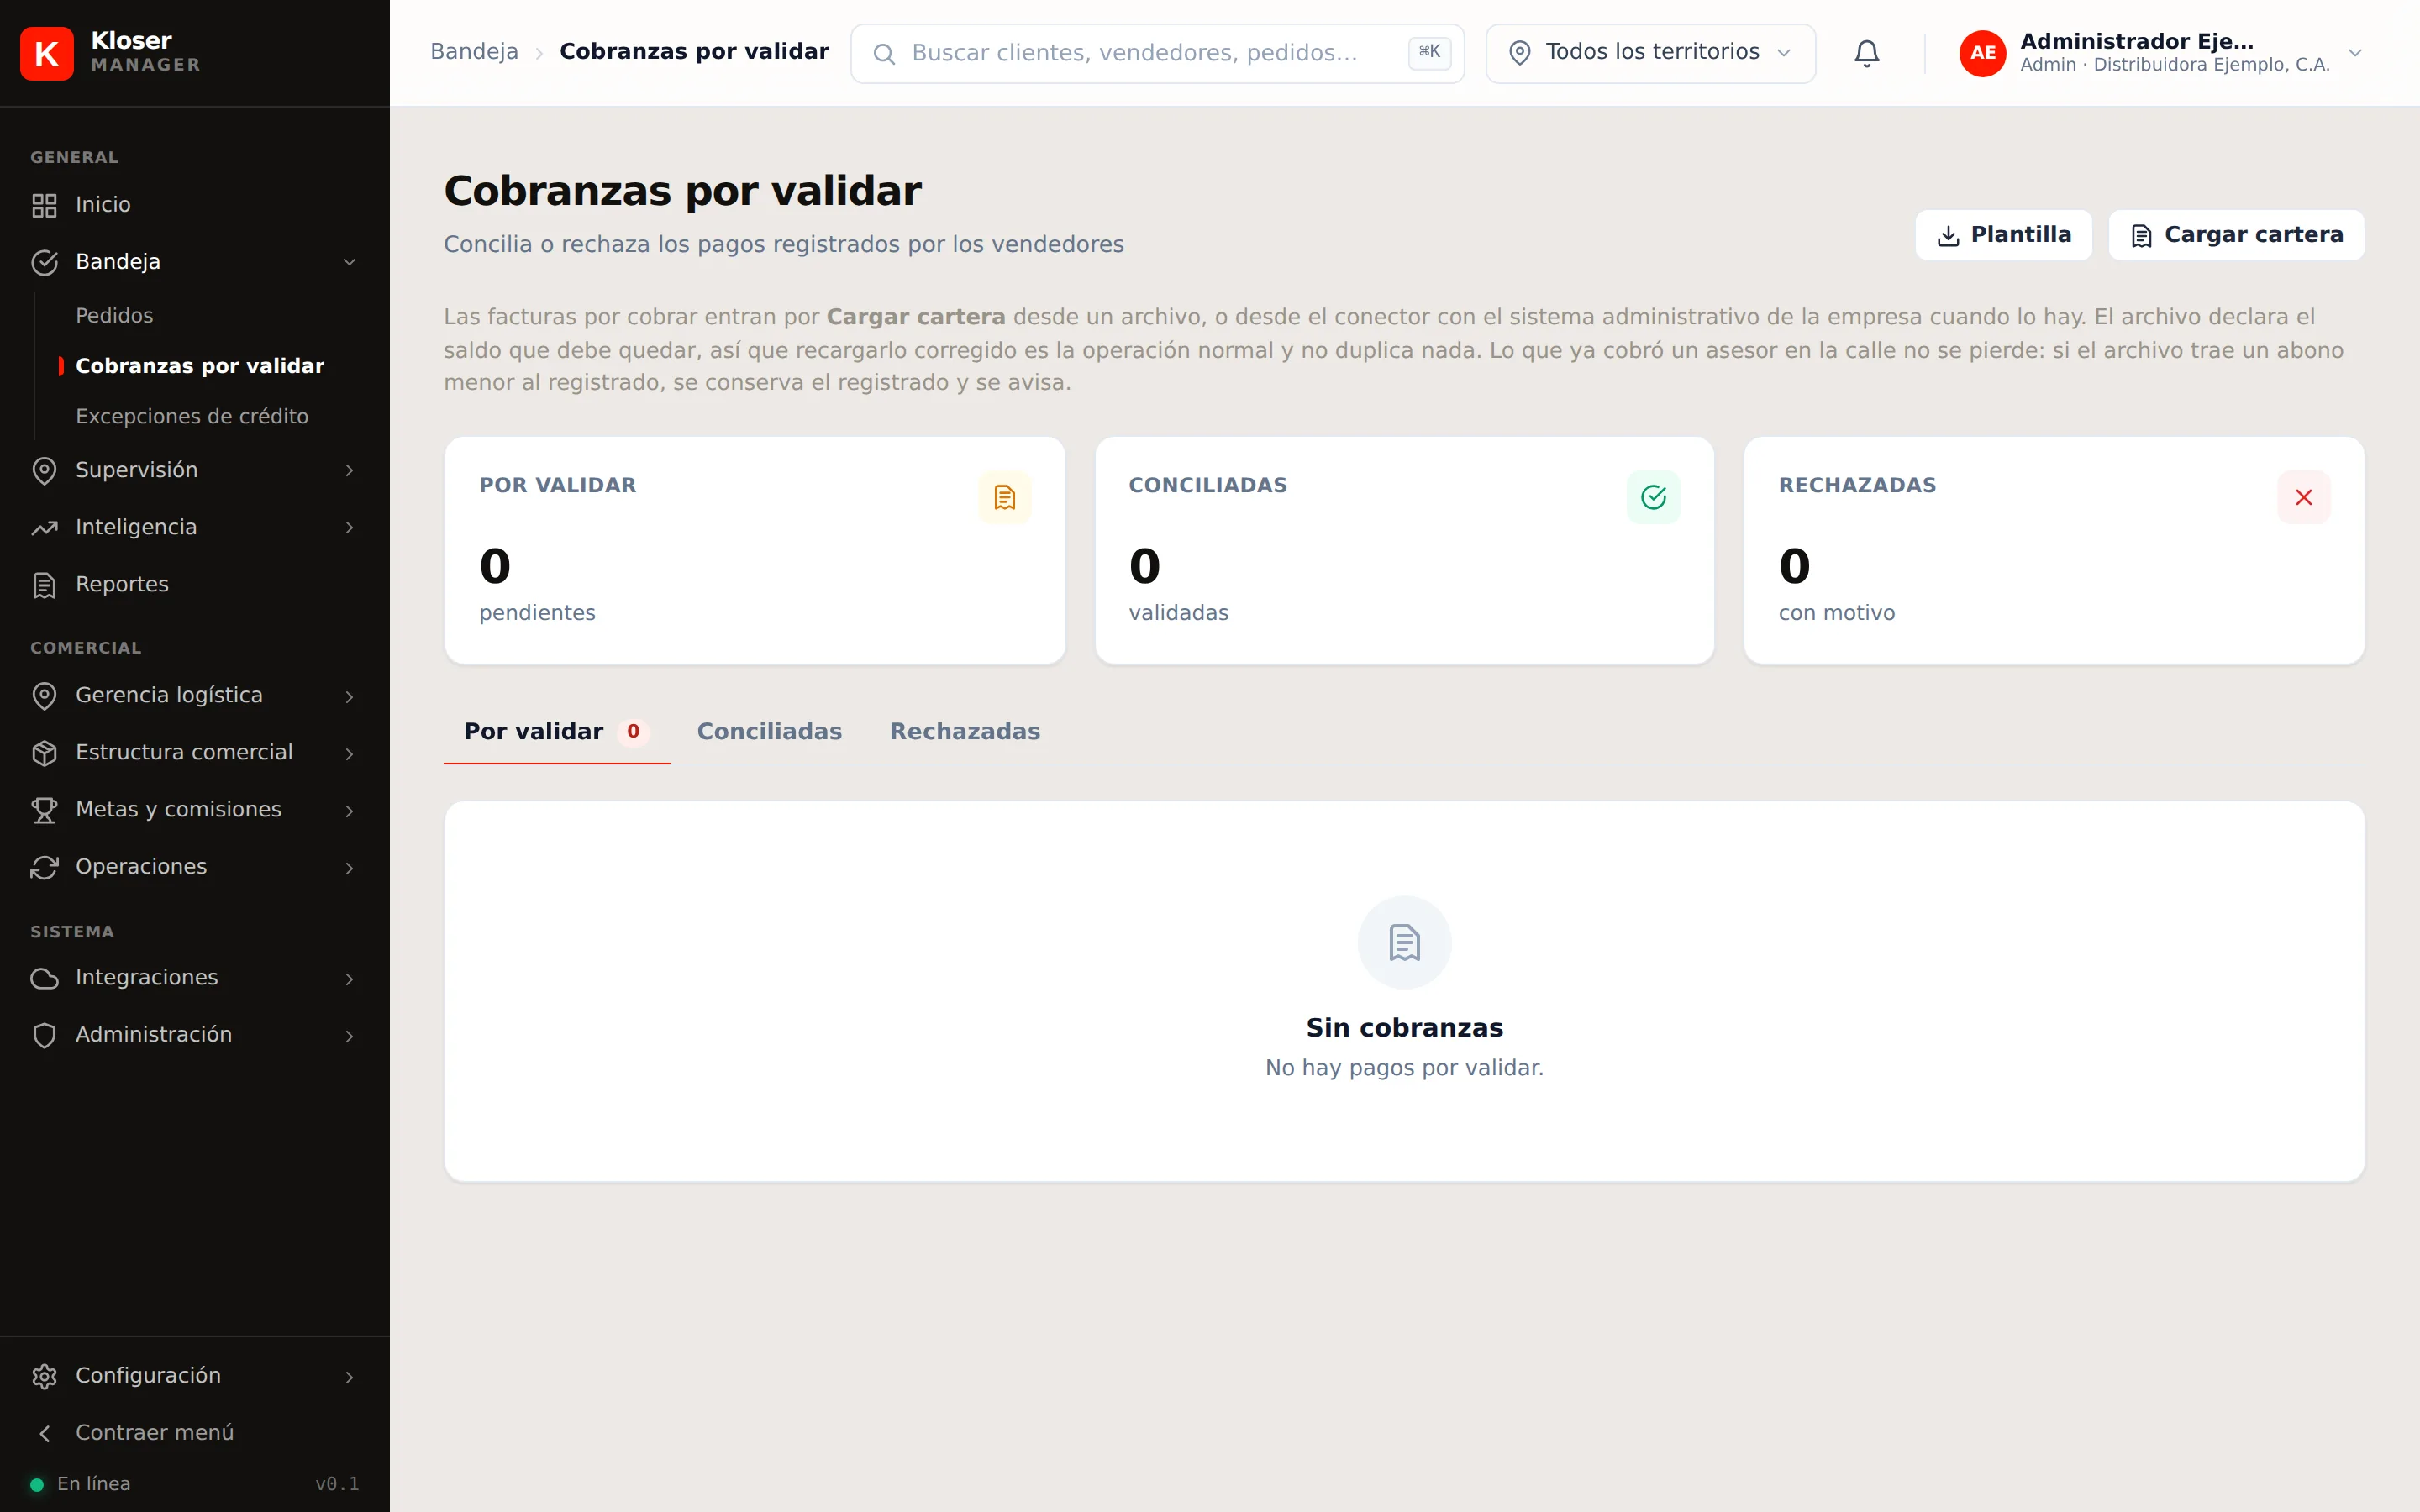2420x1512 pixels.
Task: Switch to the Conciliadas tab
Action: tap(769, 731)
